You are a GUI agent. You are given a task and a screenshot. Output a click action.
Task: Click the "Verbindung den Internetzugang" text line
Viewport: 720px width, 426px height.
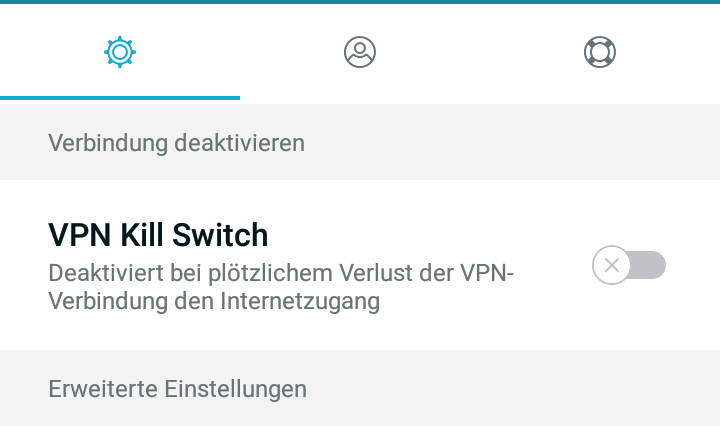click(214, 302)
